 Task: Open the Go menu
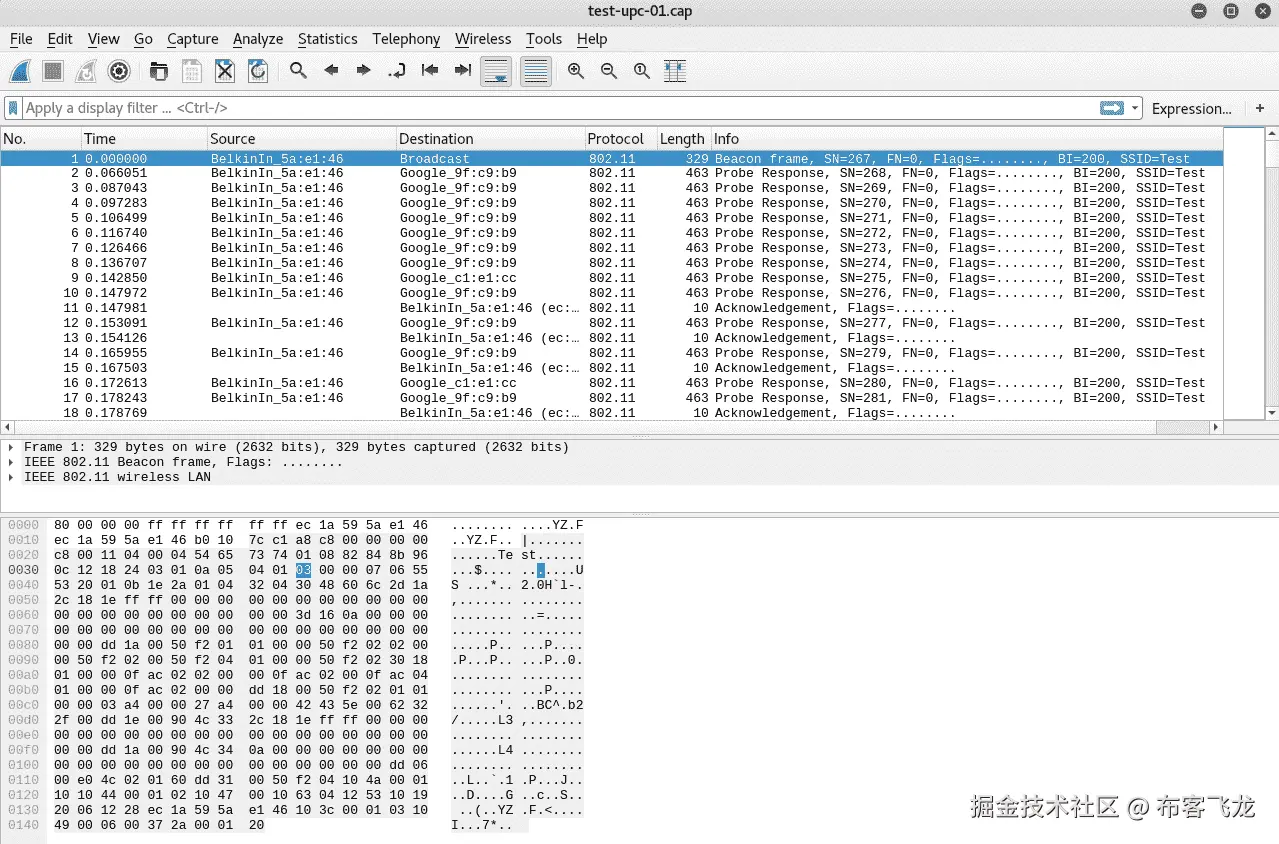[143, 38]
